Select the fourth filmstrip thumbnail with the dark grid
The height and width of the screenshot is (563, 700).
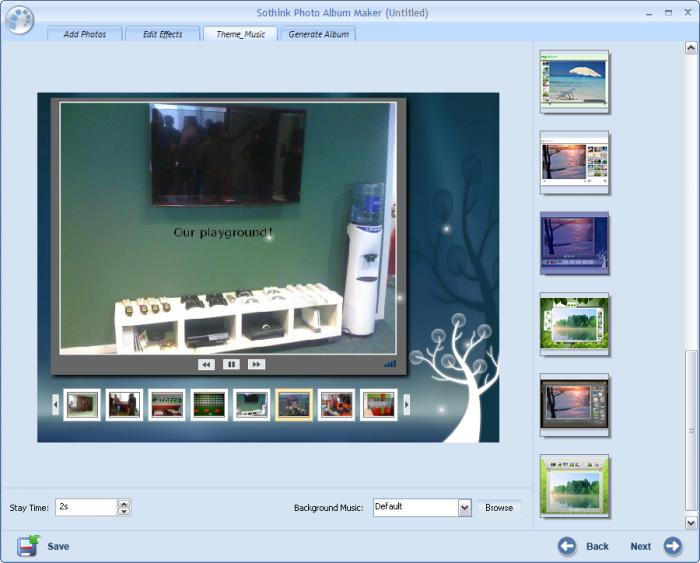click(x=209, y=405)
